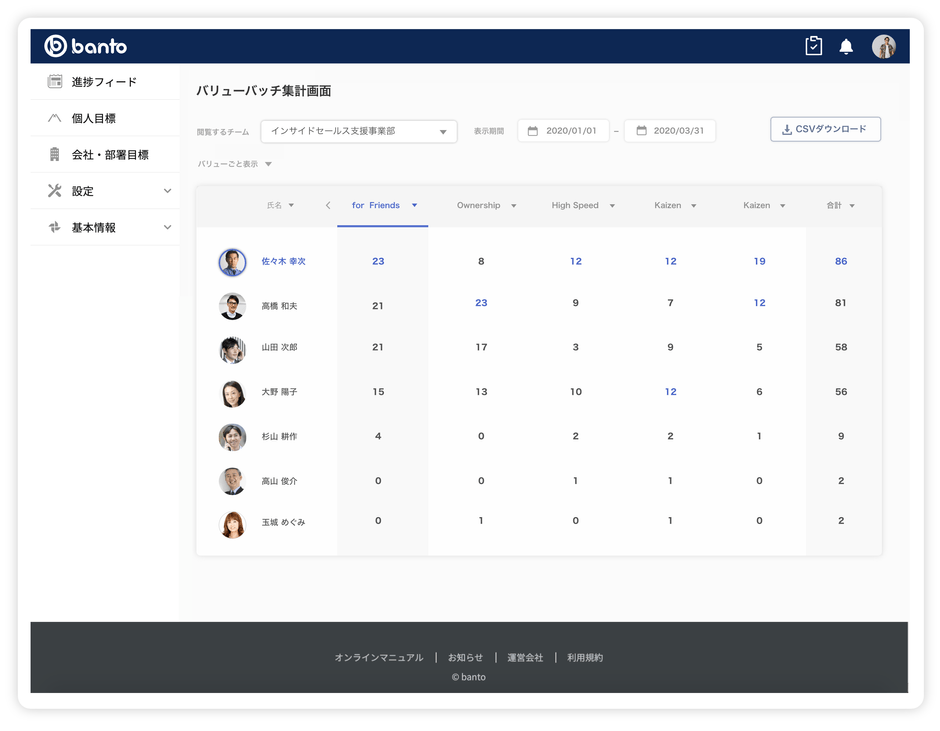Open the 進捗フィード feed via its calendar icon
Image resolution: width=940 pixels, height=731 pixels.
point(54,81)
